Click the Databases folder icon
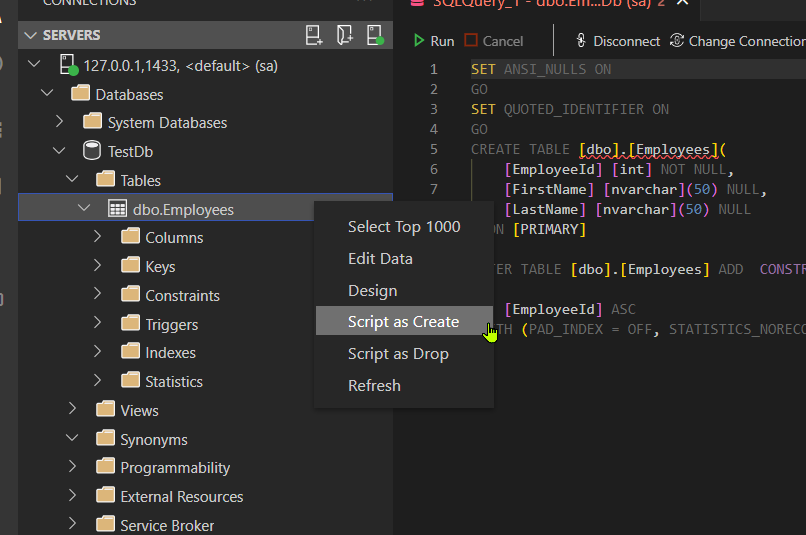806x535 pixels. point(80,94)
